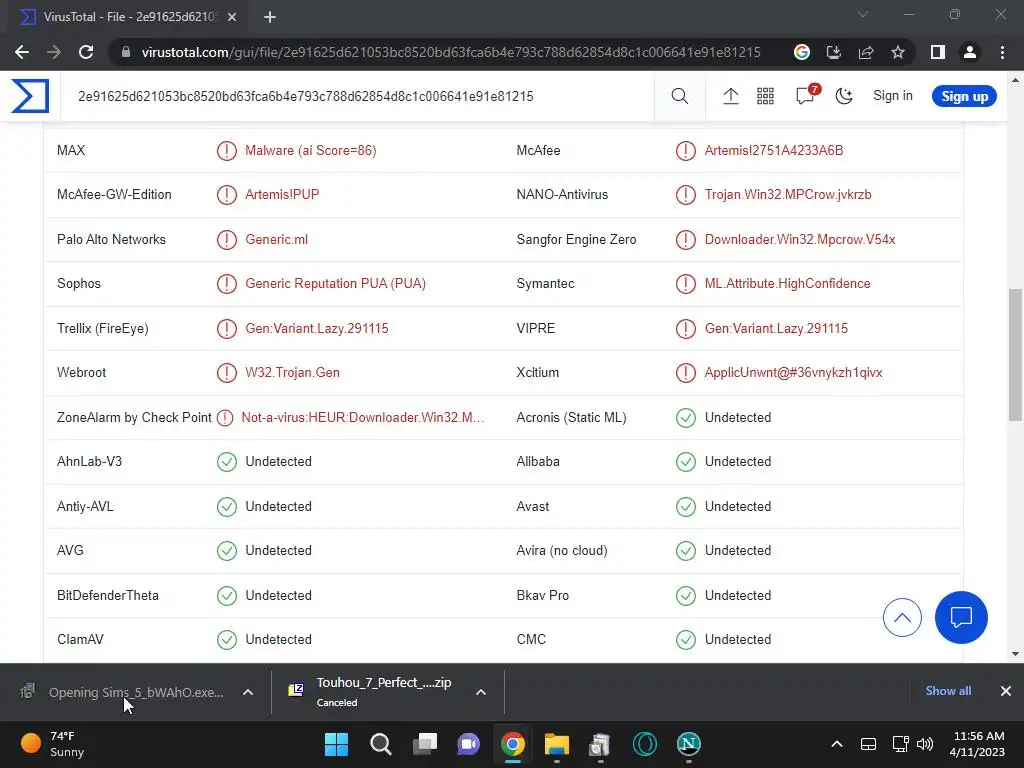Click the install app icon in address bar
This screenshot has height=768, width=1024.
833,52
